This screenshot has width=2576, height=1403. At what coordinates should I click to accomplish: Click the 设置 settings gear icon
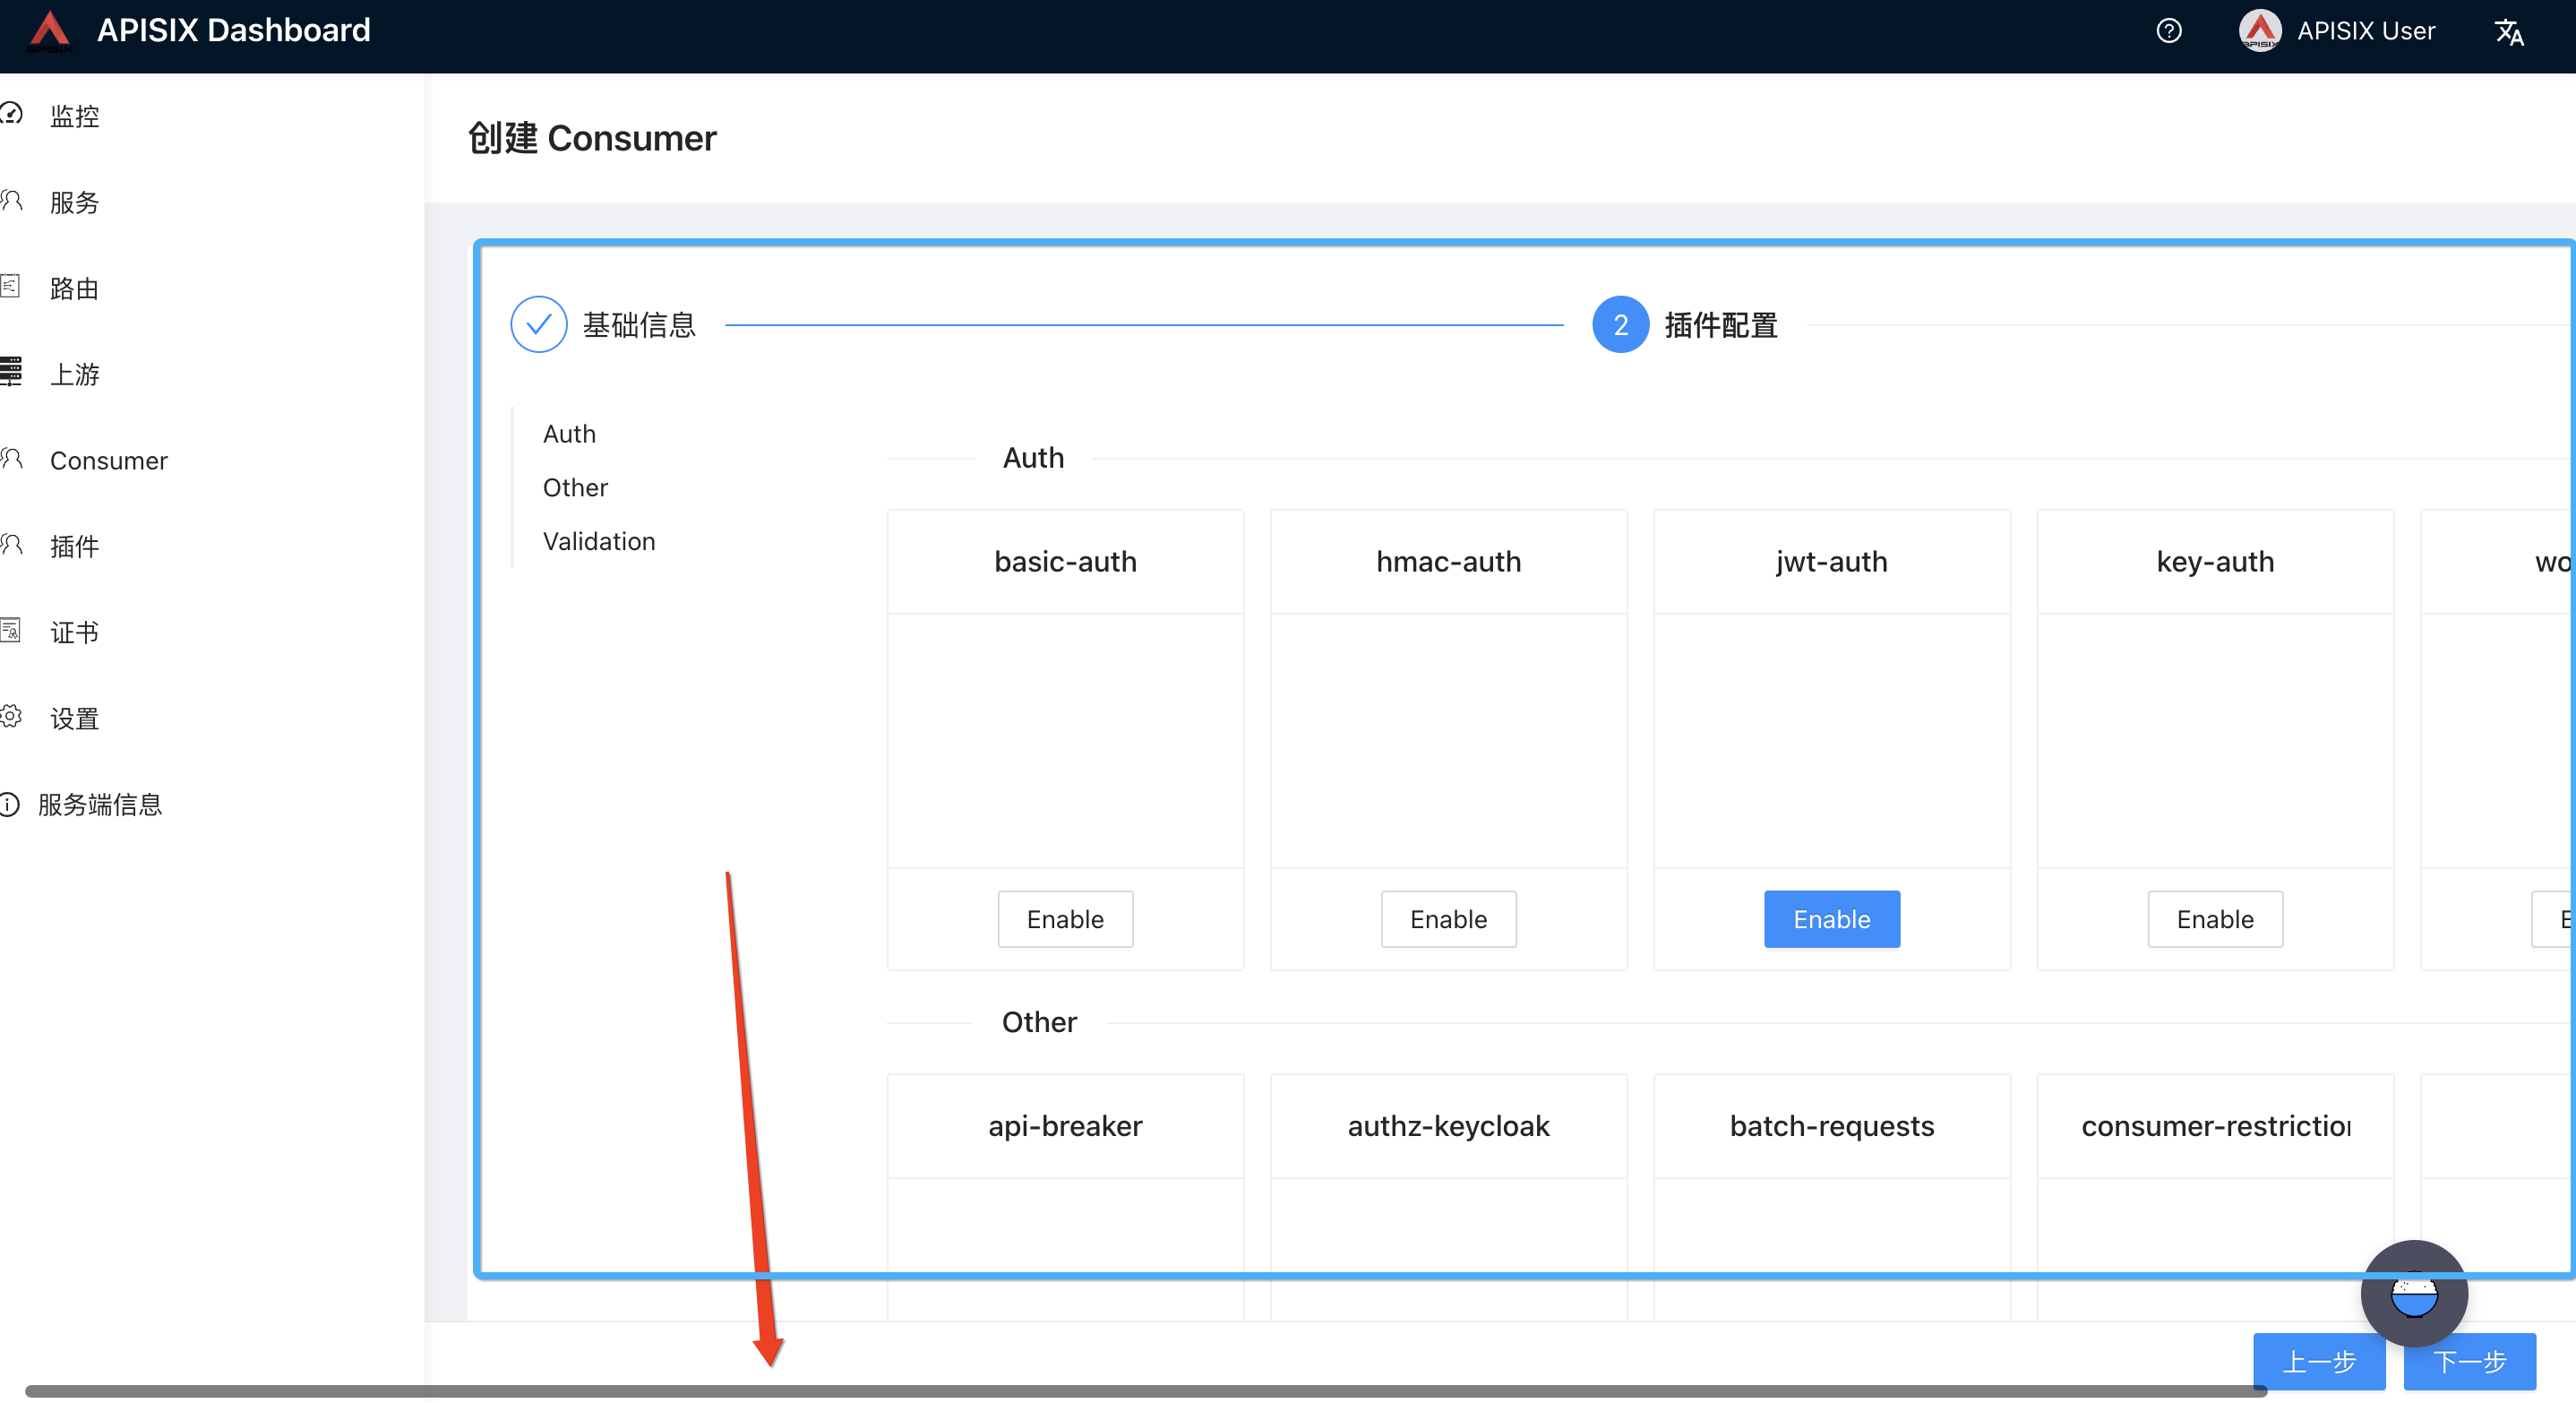click(10, 717)
